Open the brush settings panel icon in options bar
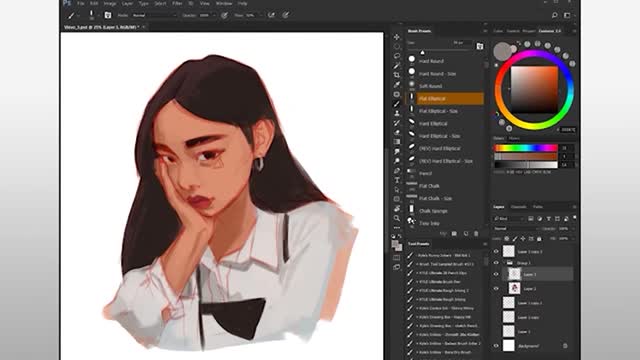Viewport: 640px width, 360px height. coord(108,15)
